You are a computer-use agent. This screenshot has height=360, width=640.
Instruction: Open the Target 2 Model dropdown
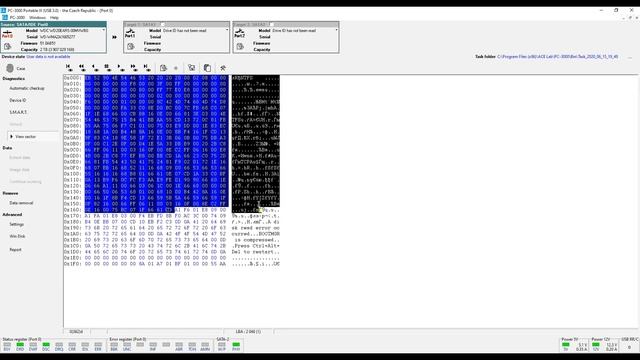coord(336,30)
